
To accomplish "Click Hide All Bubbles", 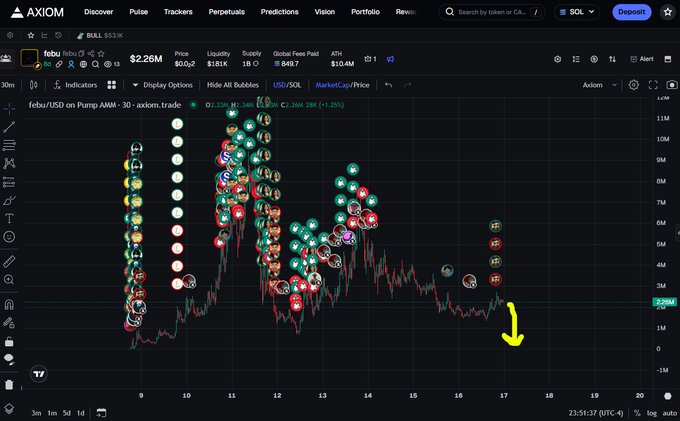I will click(x=232, y=85).
